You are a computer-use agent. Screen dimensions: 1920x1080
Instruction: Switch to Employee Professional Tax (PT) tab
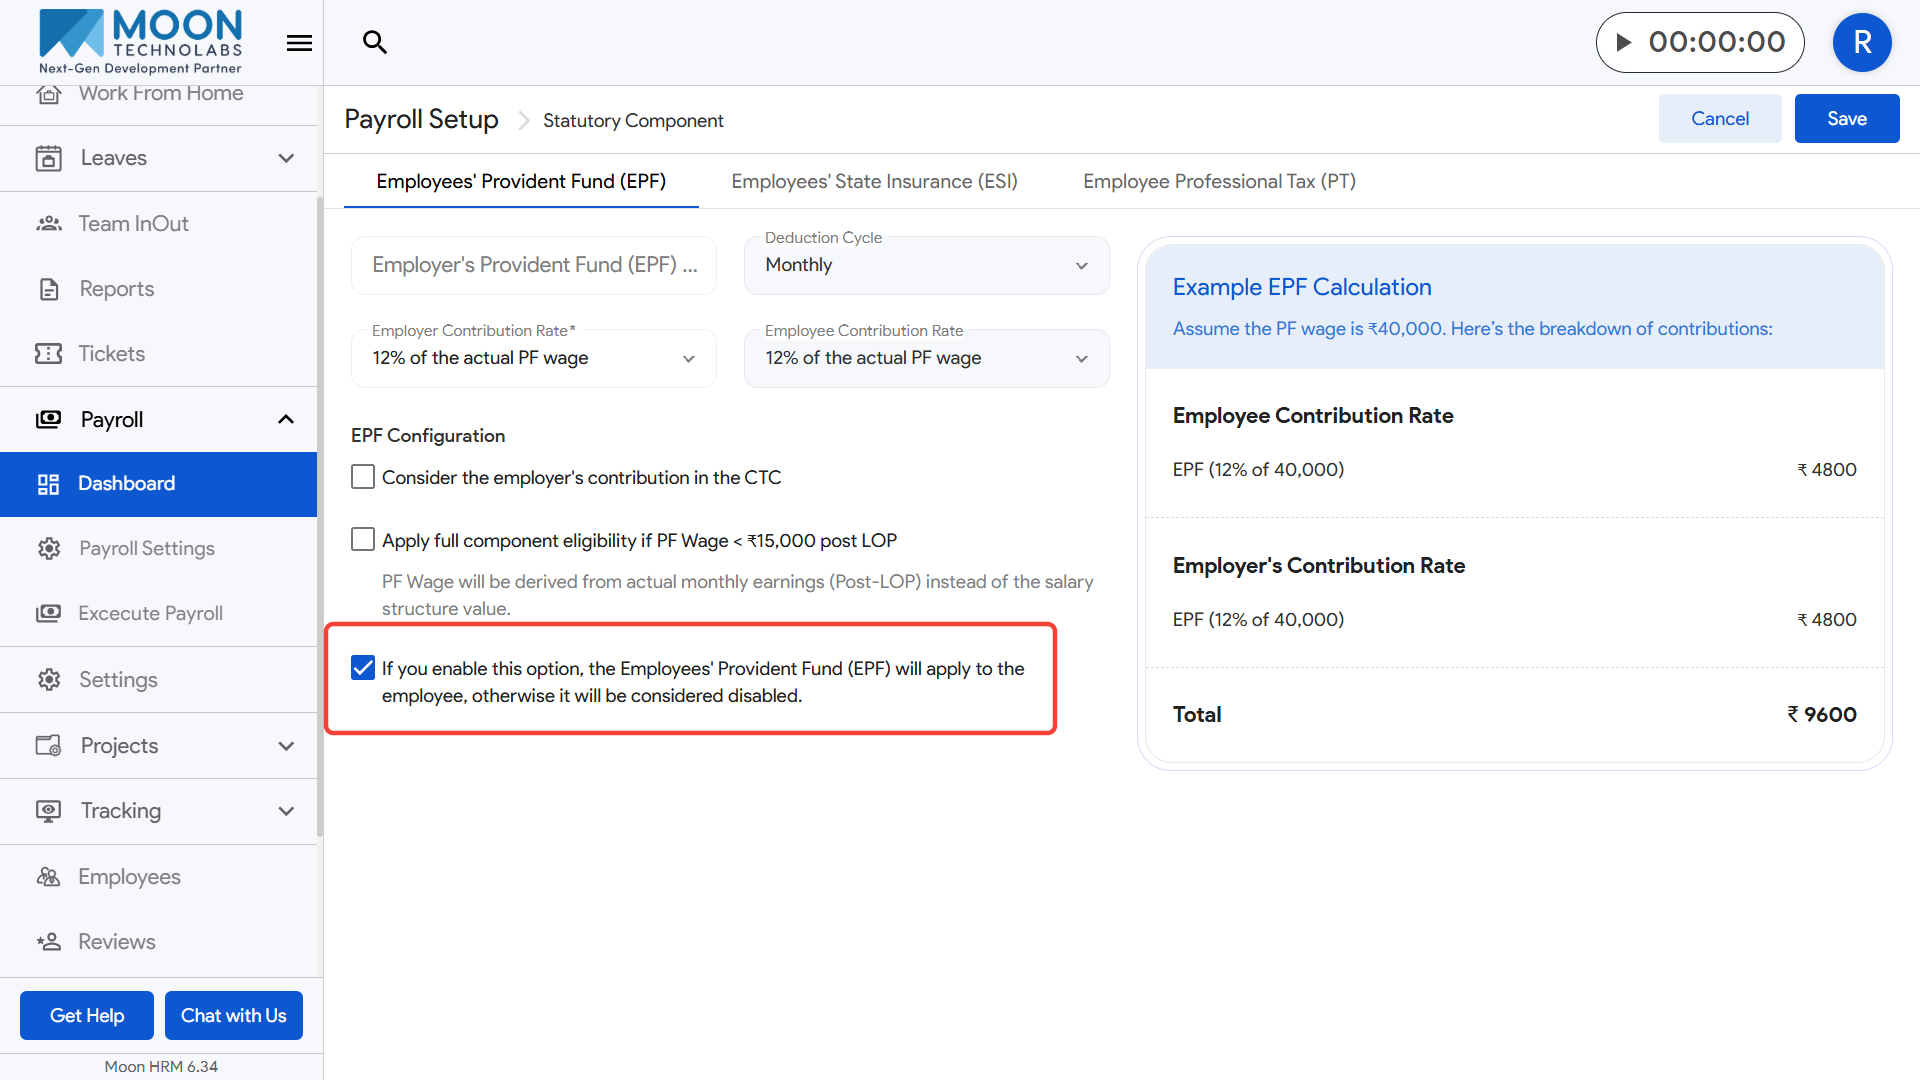click(x=1219, y=181)
